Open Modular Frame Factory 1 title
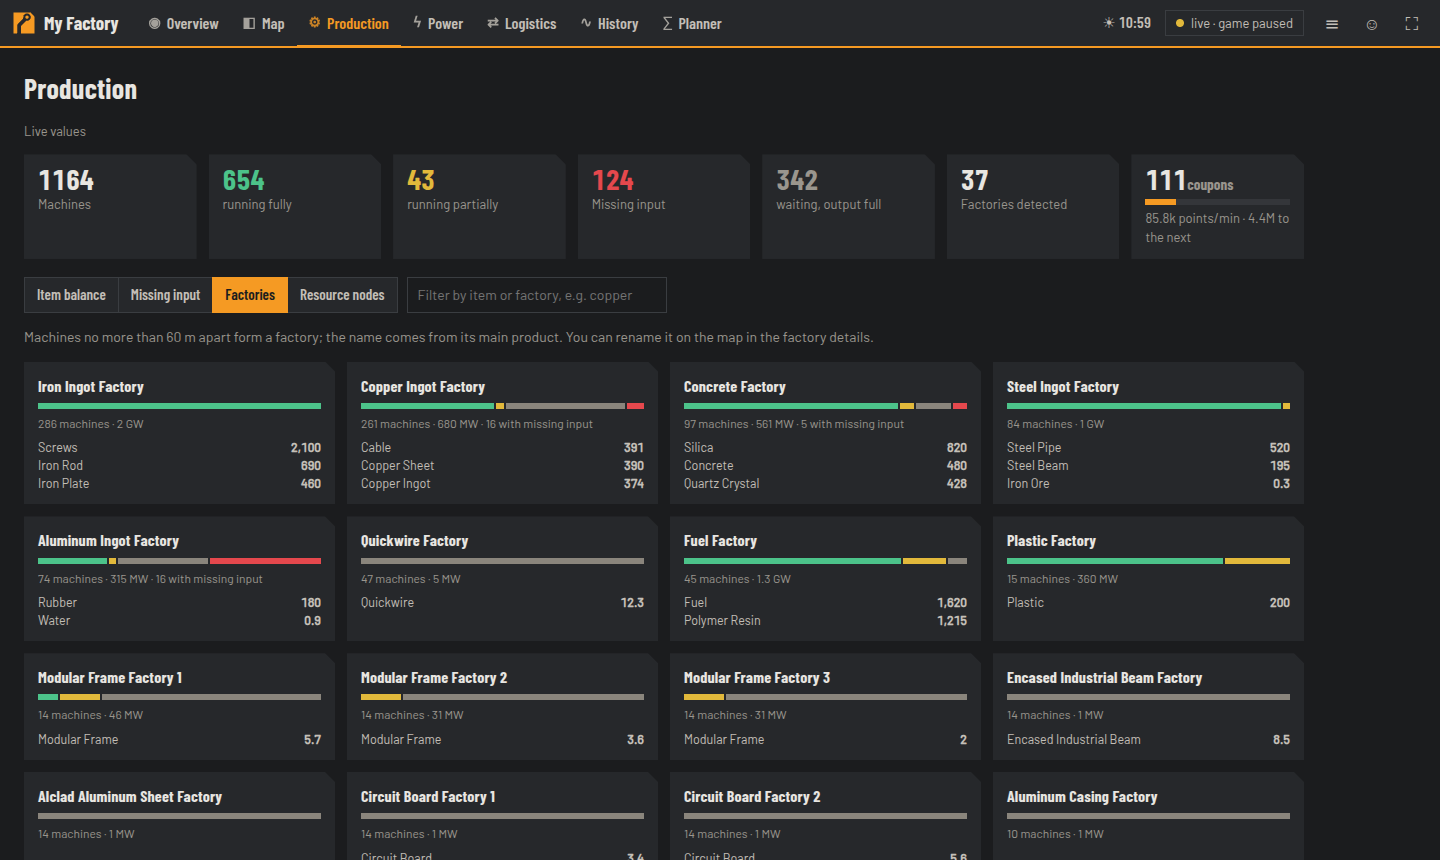Viewport: 1440px width, 860px height. (x=110, y=678)
